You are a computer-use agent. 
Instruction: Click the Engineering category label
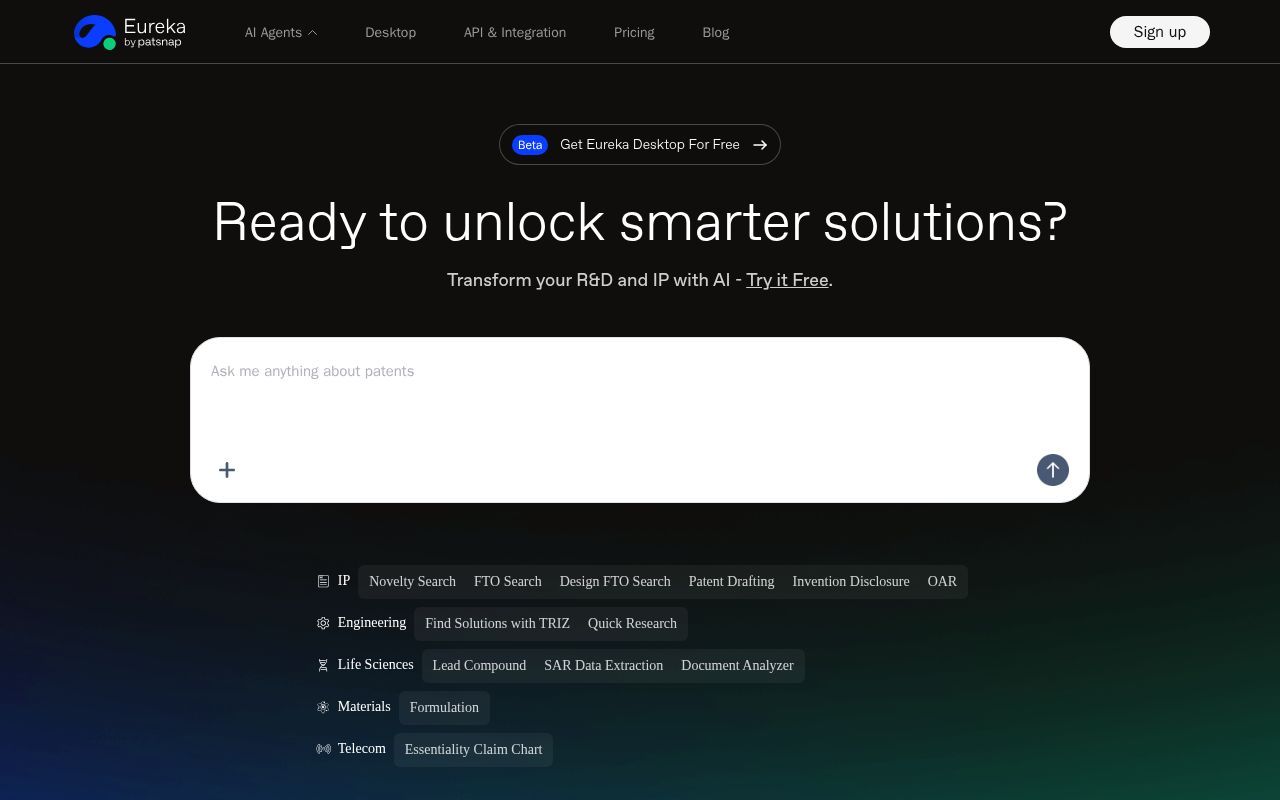pos(372,622)
